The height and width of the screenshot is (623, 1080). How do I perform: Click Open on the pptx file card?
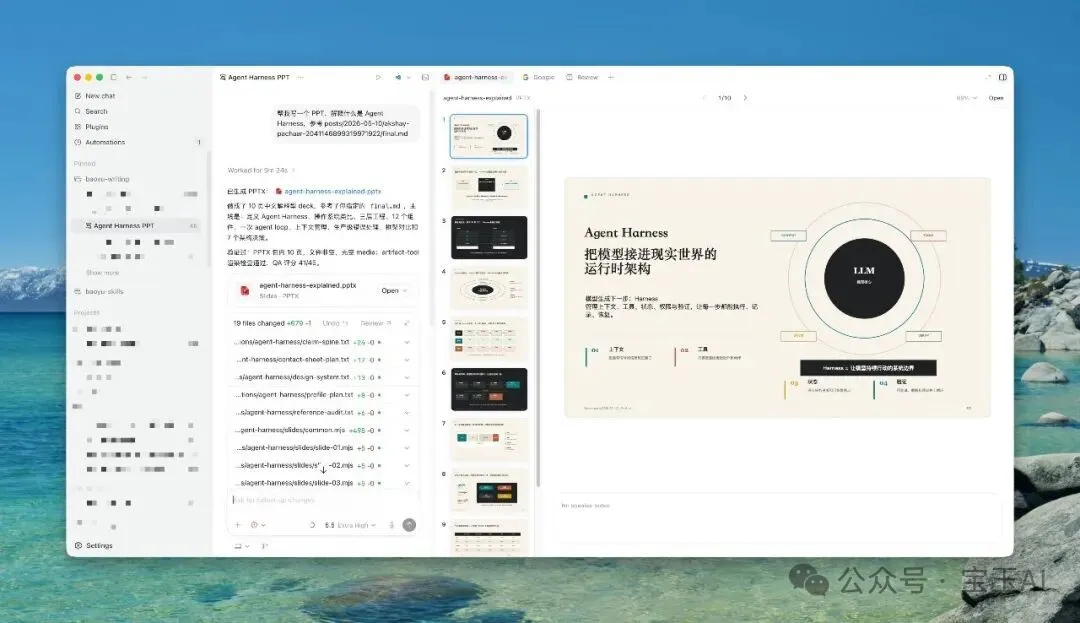click(x=390, y=291)
